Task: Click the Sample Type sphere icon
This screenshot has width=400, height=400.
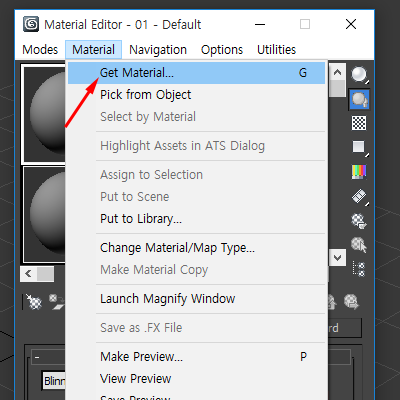Action: [359, 75]
